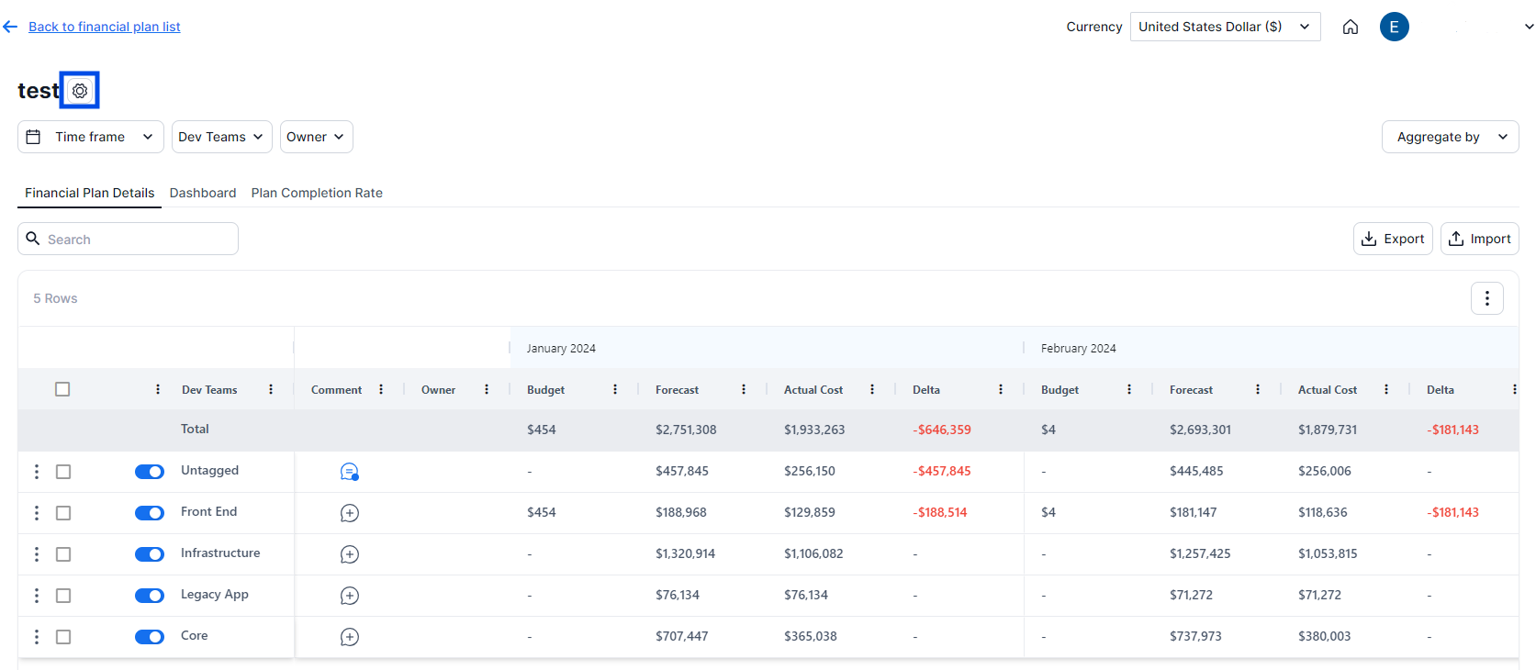Image resolution: width=1536 pixels, height=670 pixels.
Task: Add comment on Infrastructure row
Action: [x=349, y=554]
